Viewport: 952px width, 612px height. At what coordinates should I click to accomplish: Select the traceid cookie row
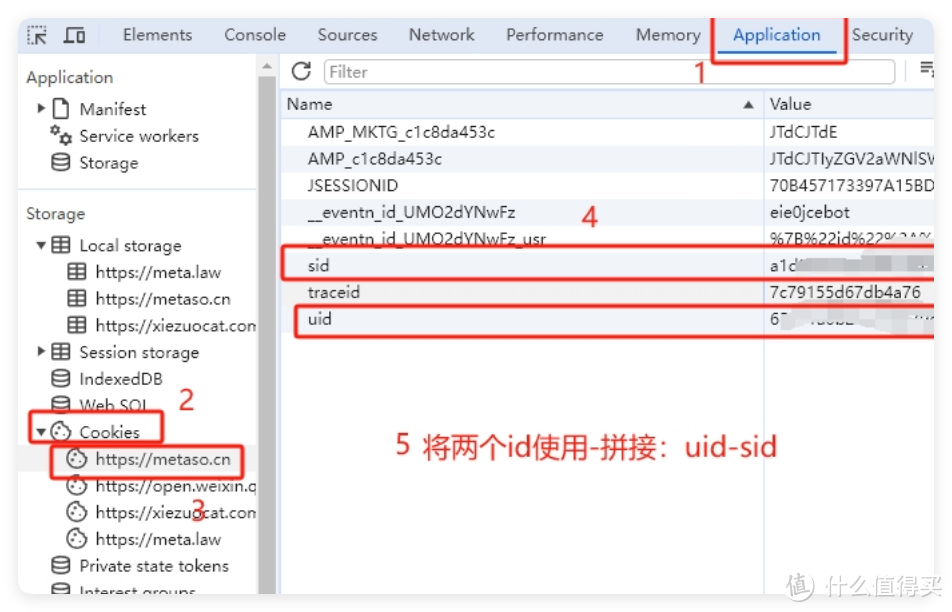pos(607,292)
